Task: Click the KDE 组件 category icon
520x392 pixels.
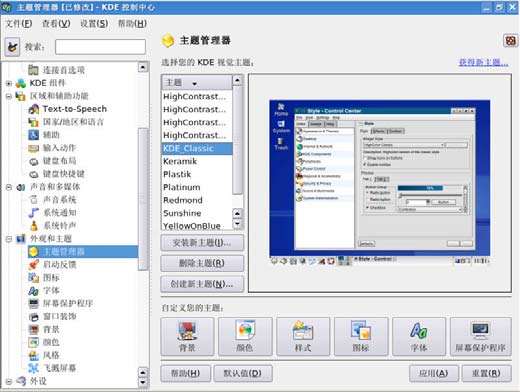Action: coord(21,83)
